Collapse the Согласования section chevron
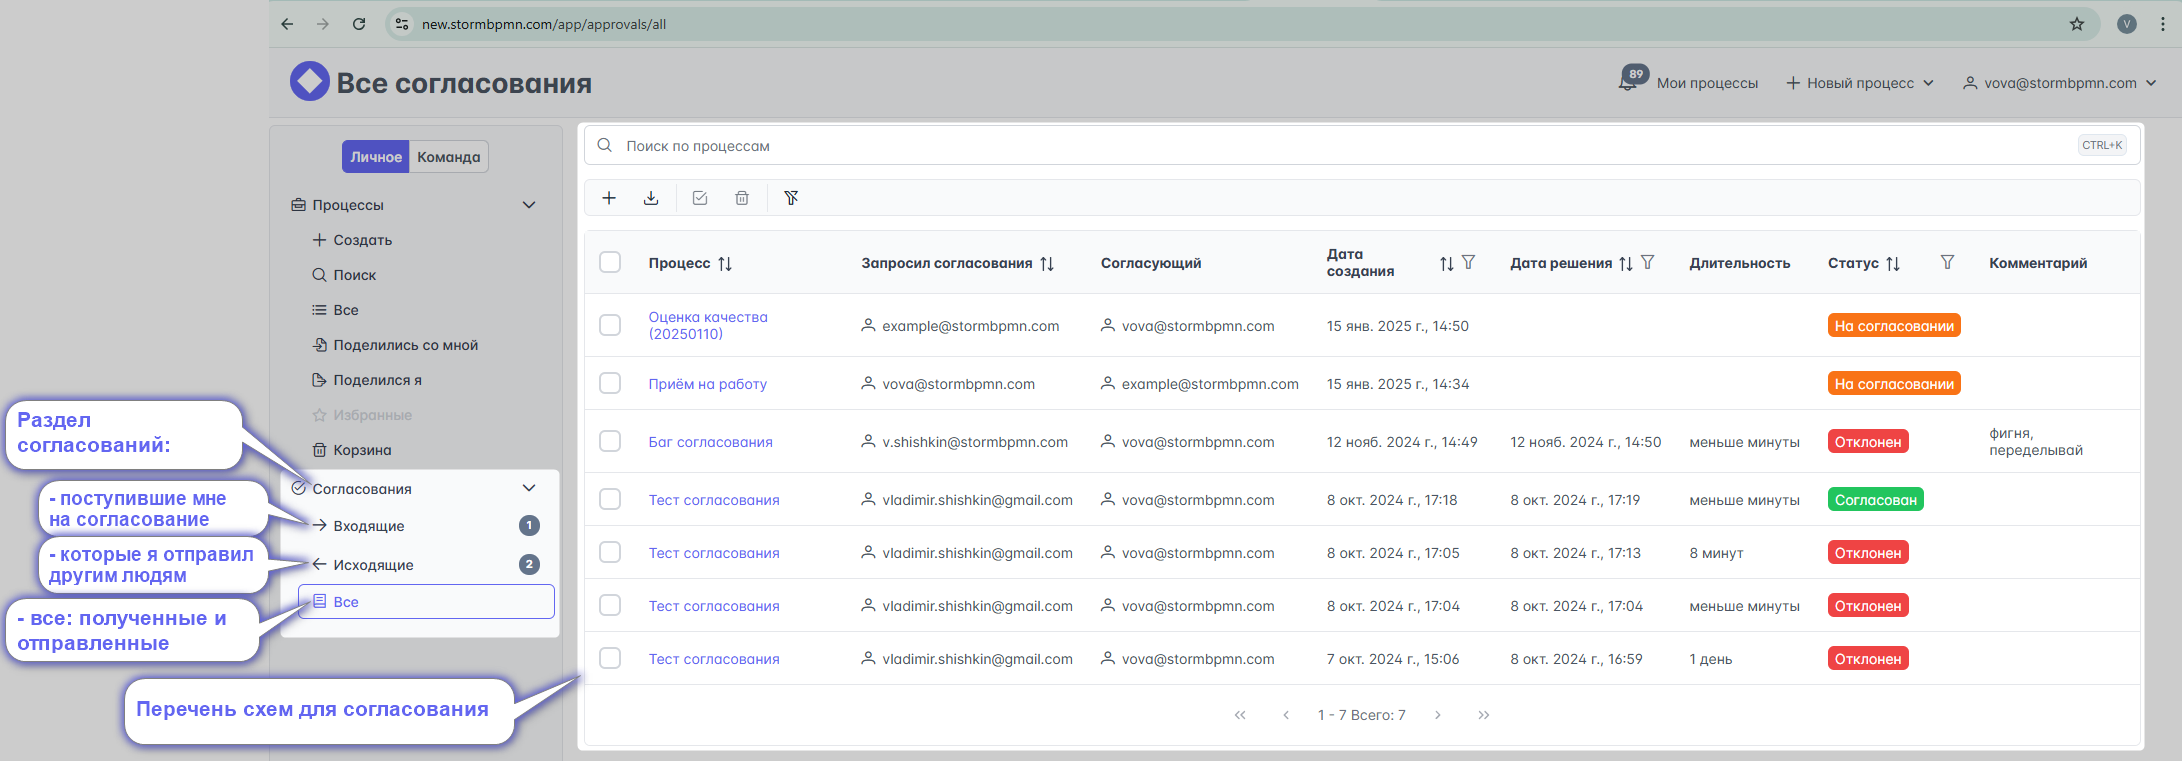 pyautogui.click(x=529, y=488)
